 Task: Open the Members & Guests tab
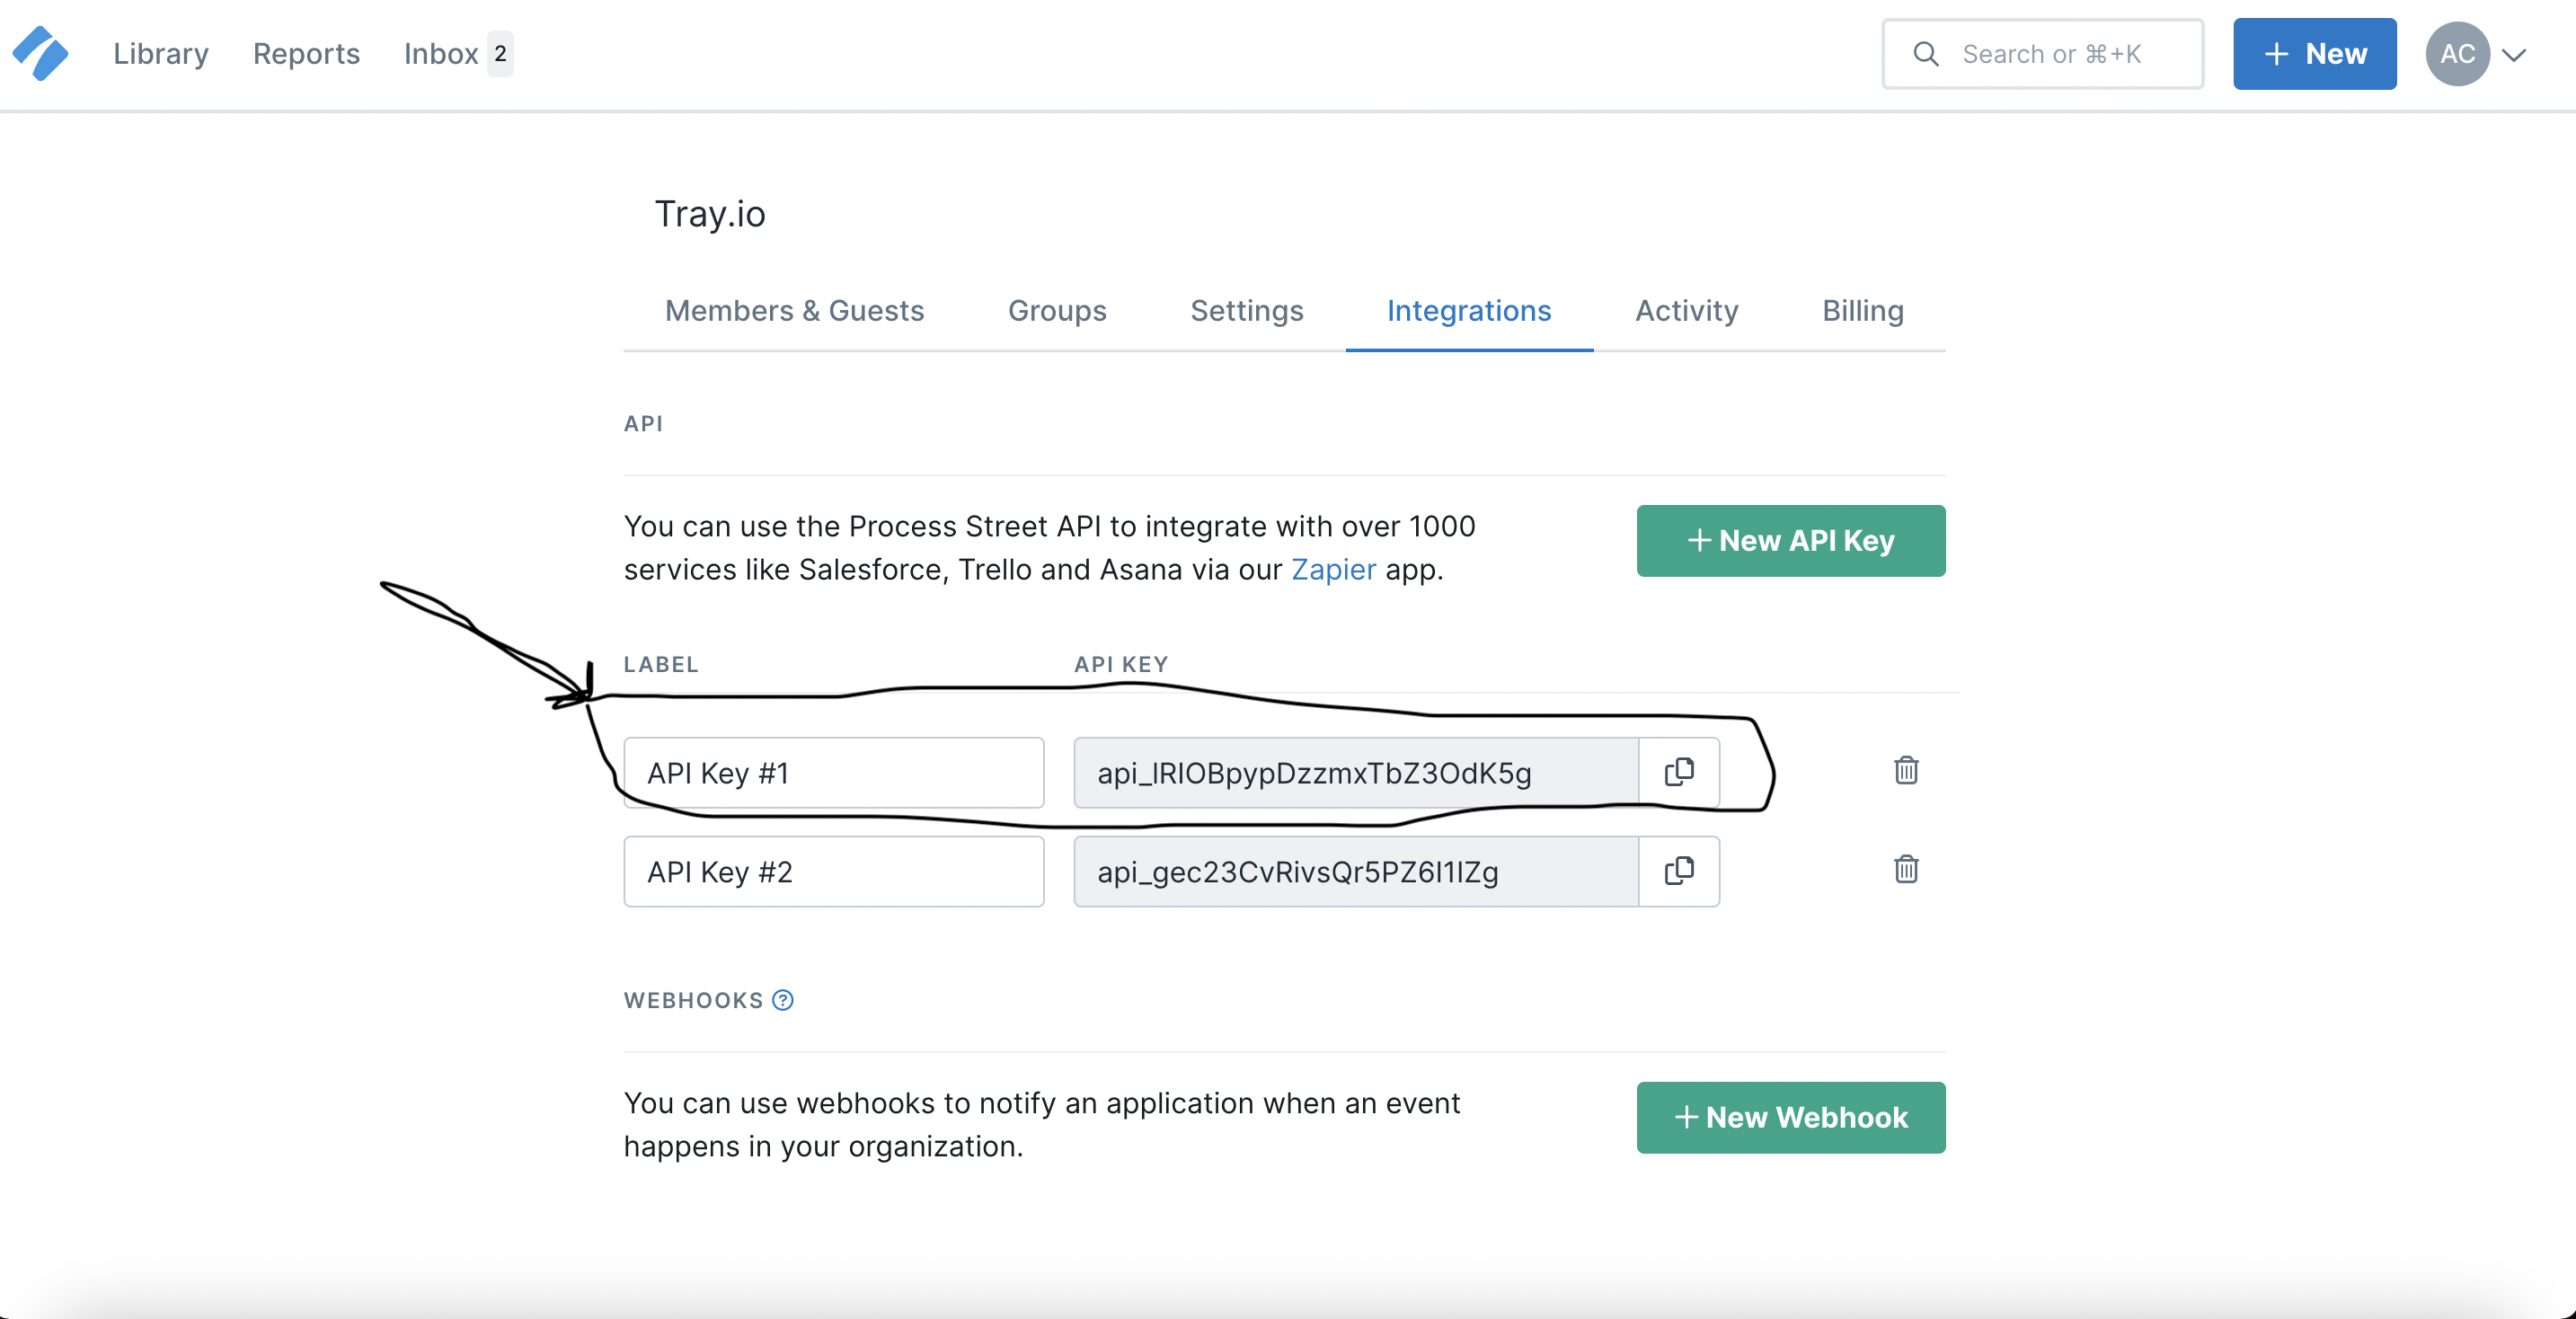point(794,310)
